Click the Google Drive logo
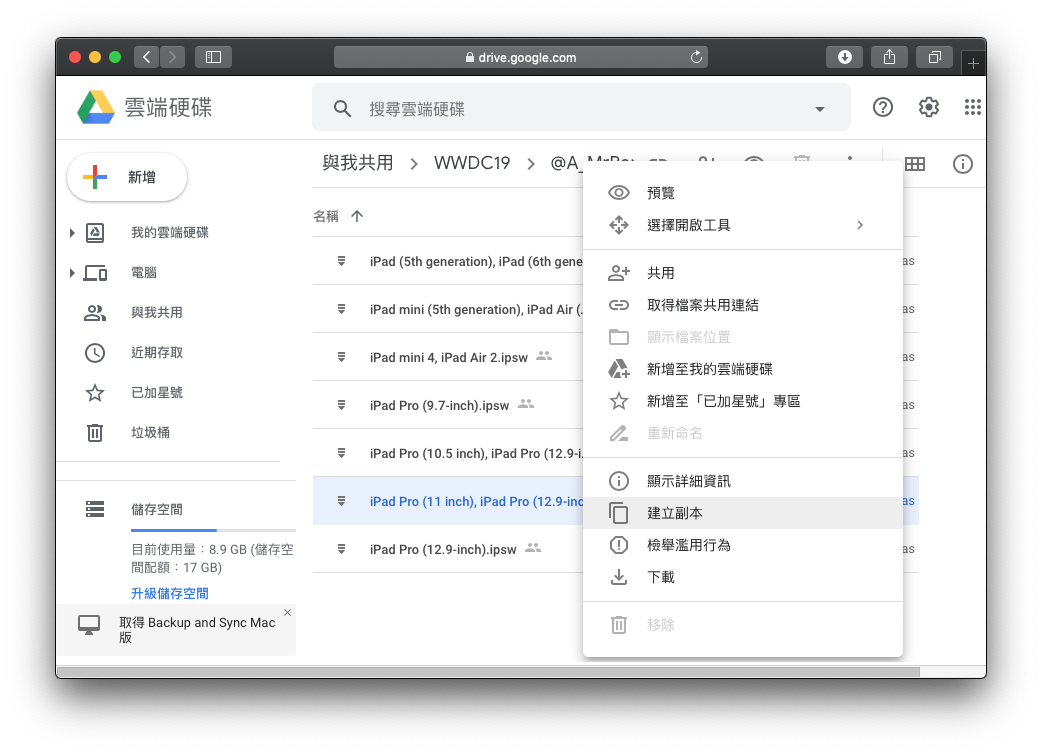This screenshot has width=1042, height=752. click(x=96, y=108)
